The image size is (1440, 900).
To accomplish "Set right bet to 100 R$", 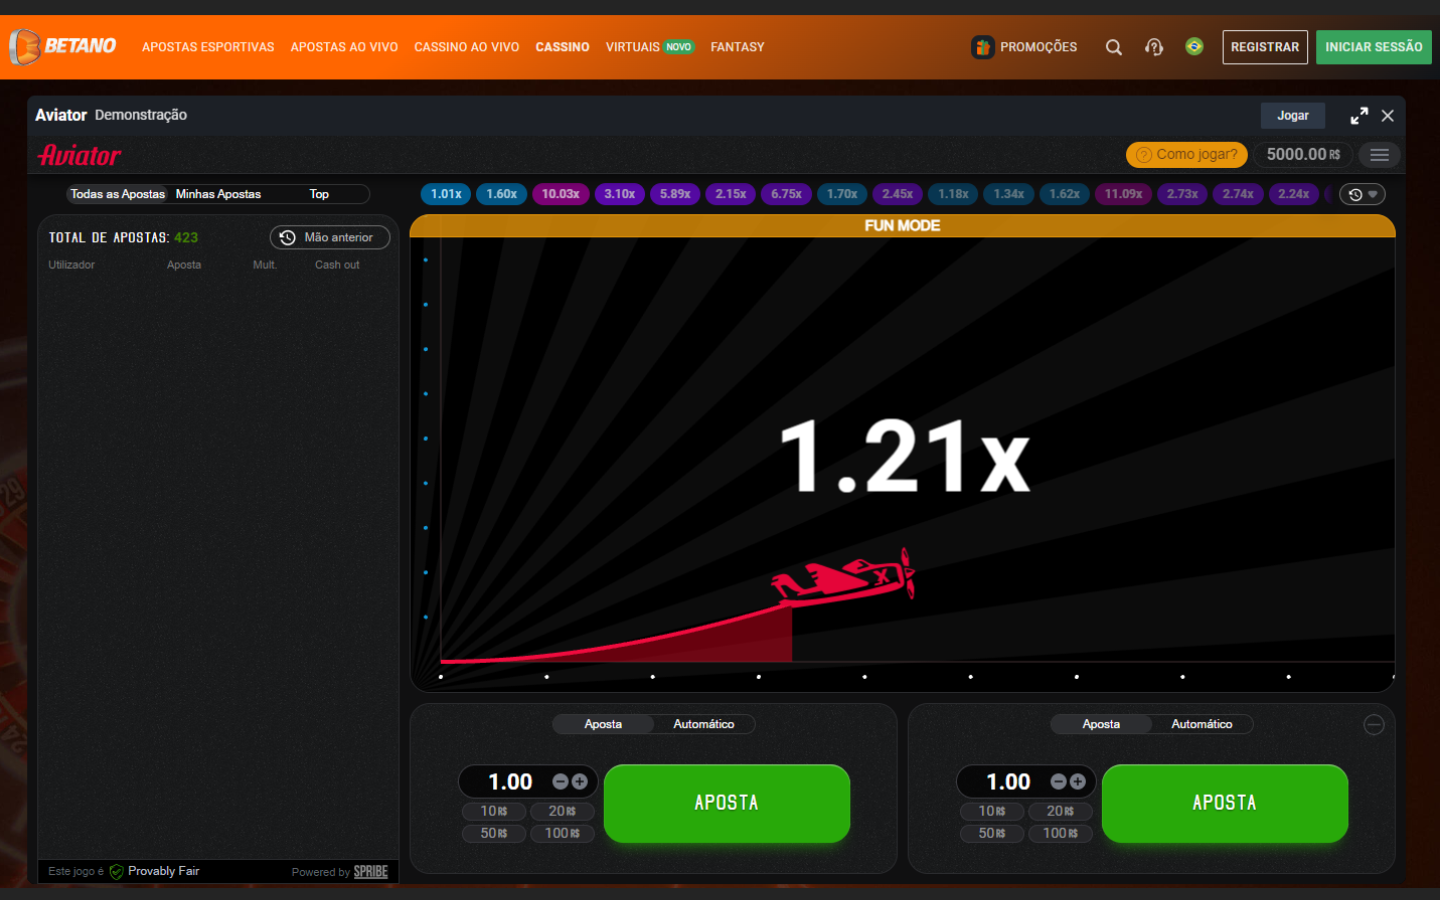I will click(1060, 833).
